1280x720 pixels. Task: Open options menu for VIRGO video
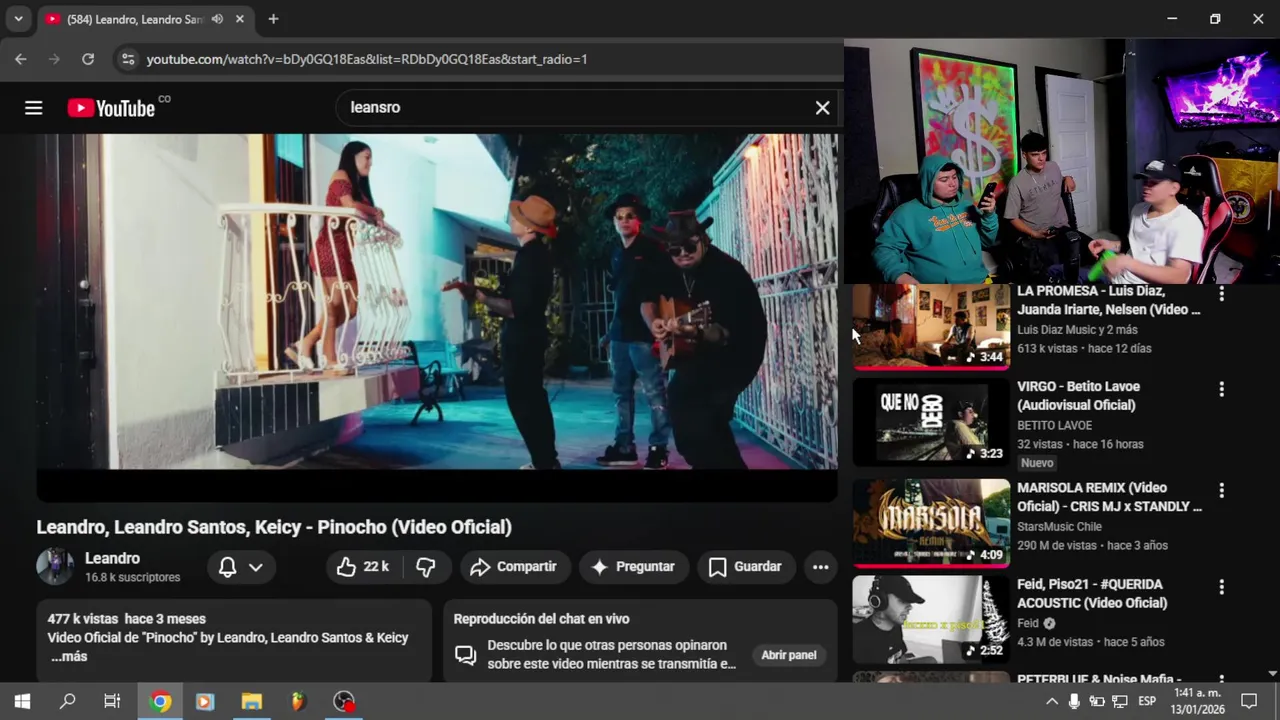point(1221,389)
